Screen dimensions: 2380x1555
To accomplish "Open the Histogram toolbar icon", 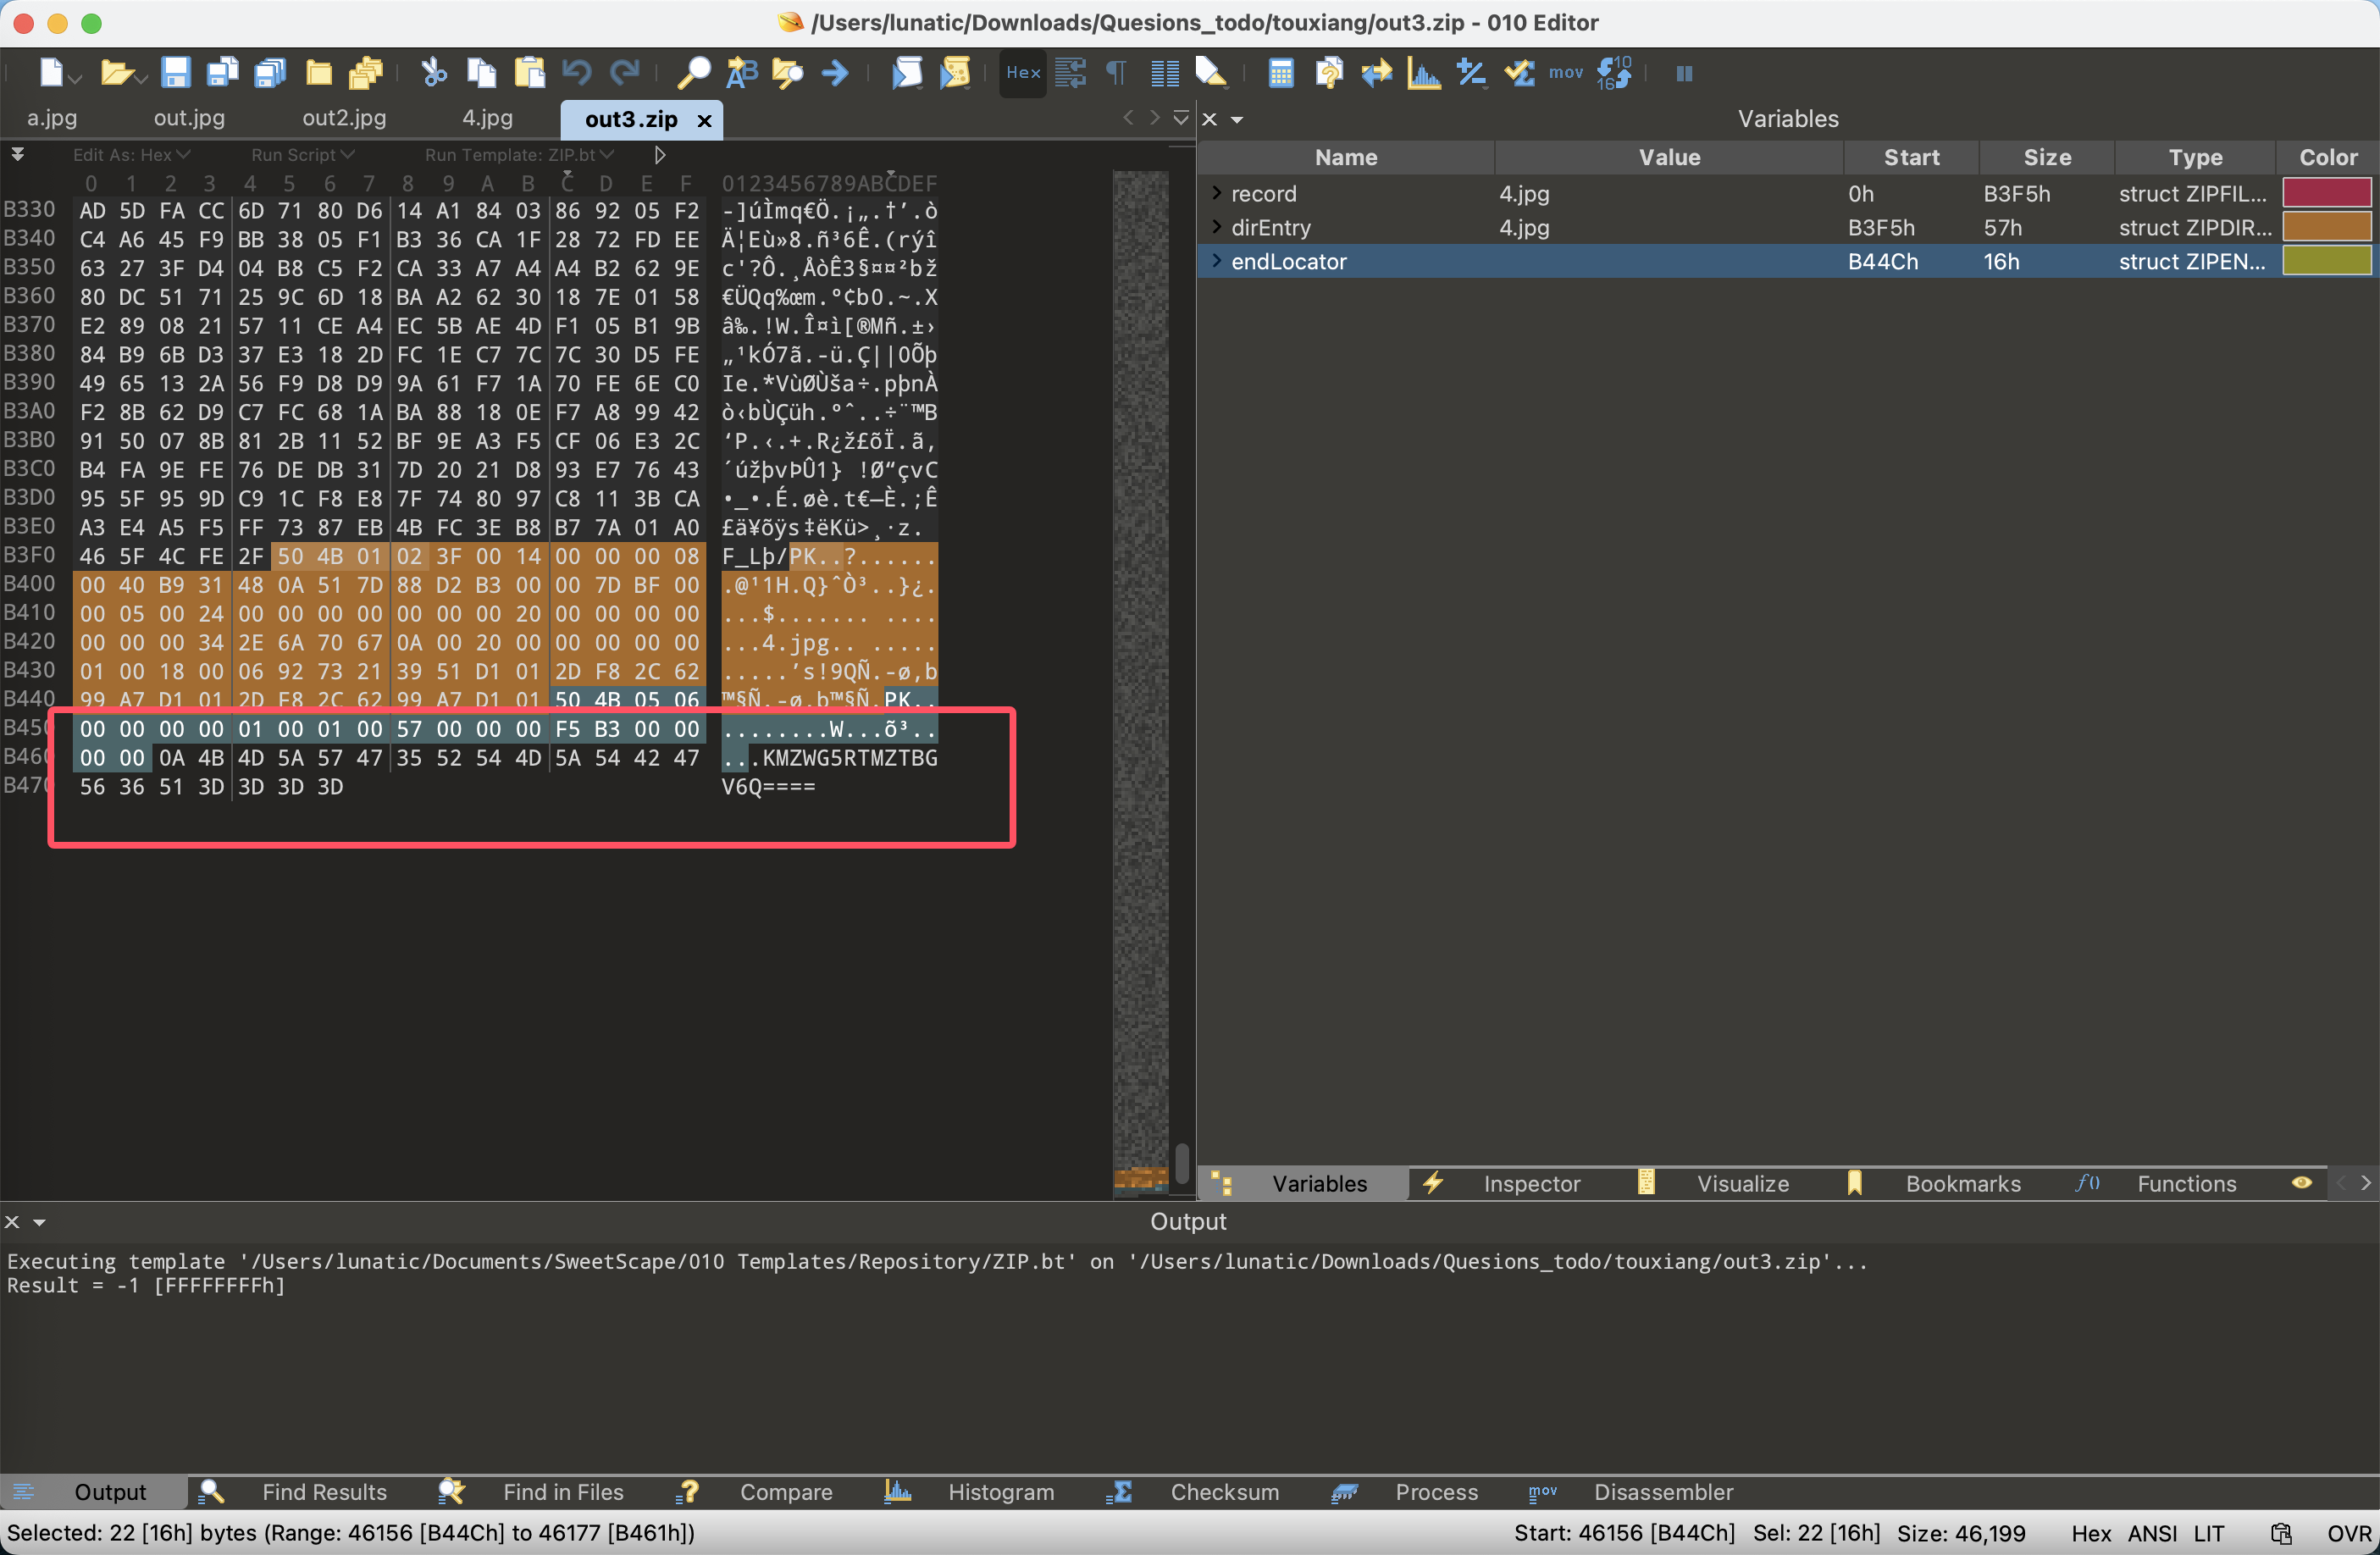I will (1424, 73).
